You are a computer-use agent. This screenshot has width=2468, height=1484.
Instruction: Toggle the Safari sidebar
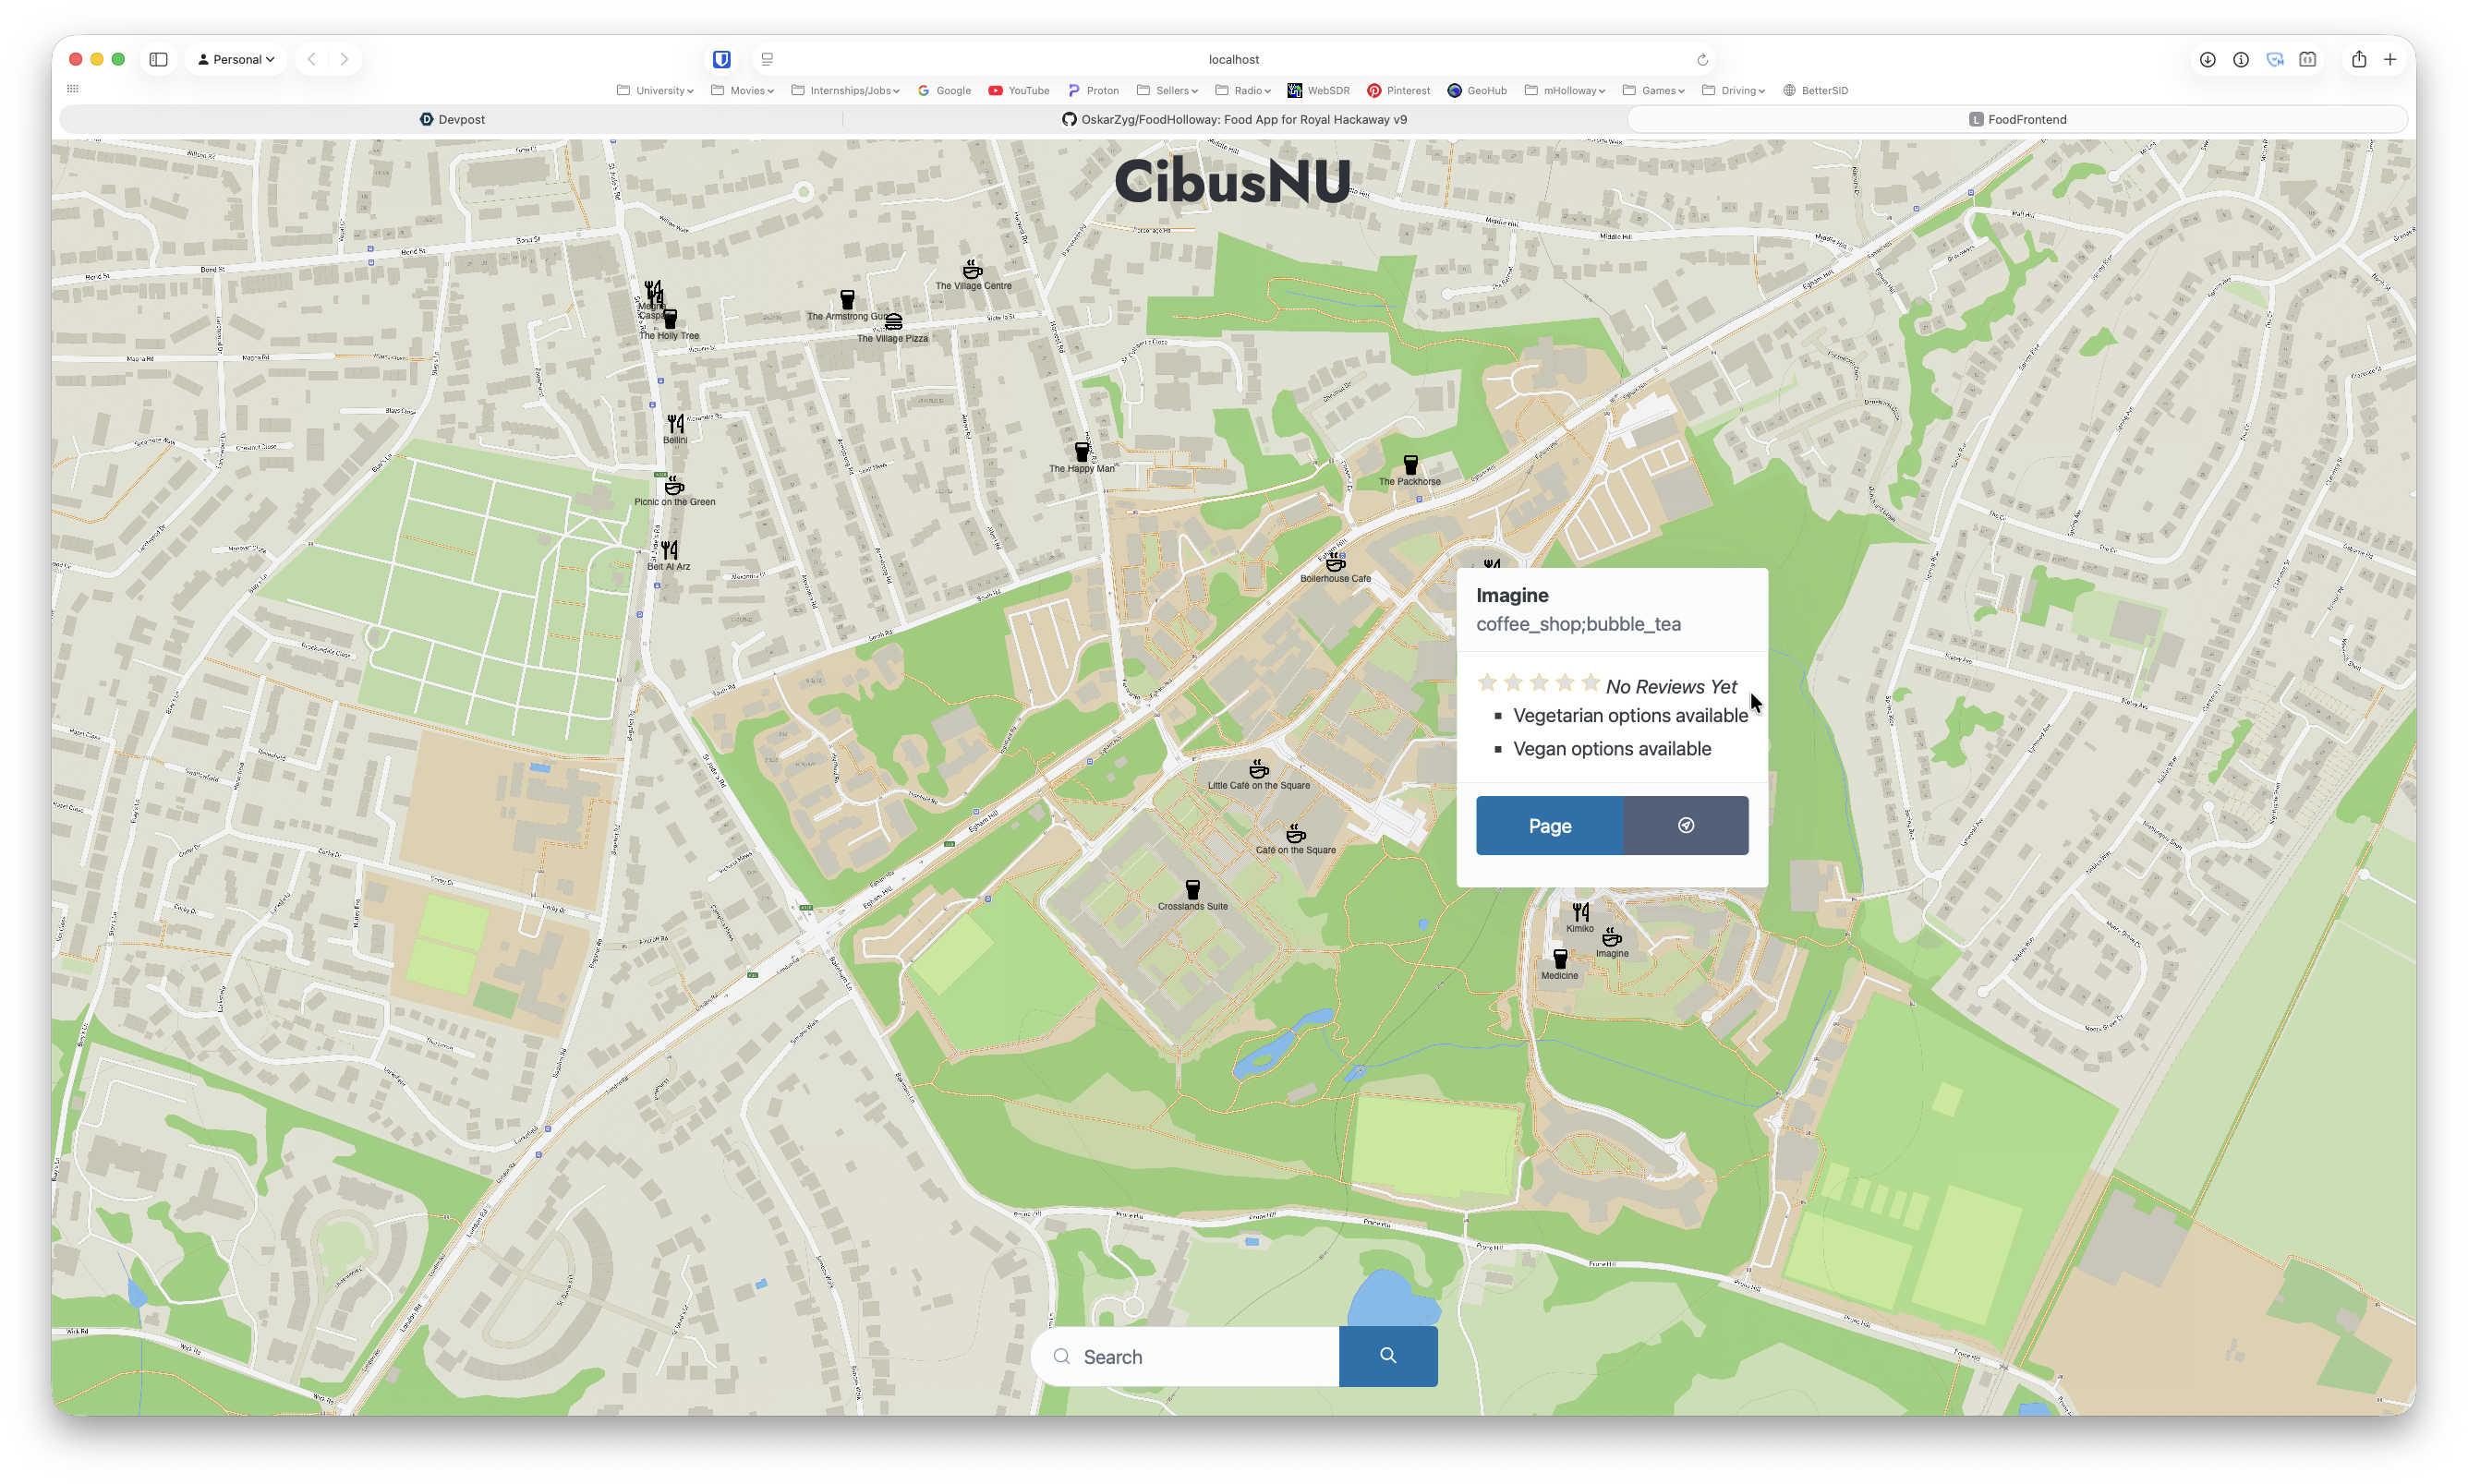(x=158, y=59)
